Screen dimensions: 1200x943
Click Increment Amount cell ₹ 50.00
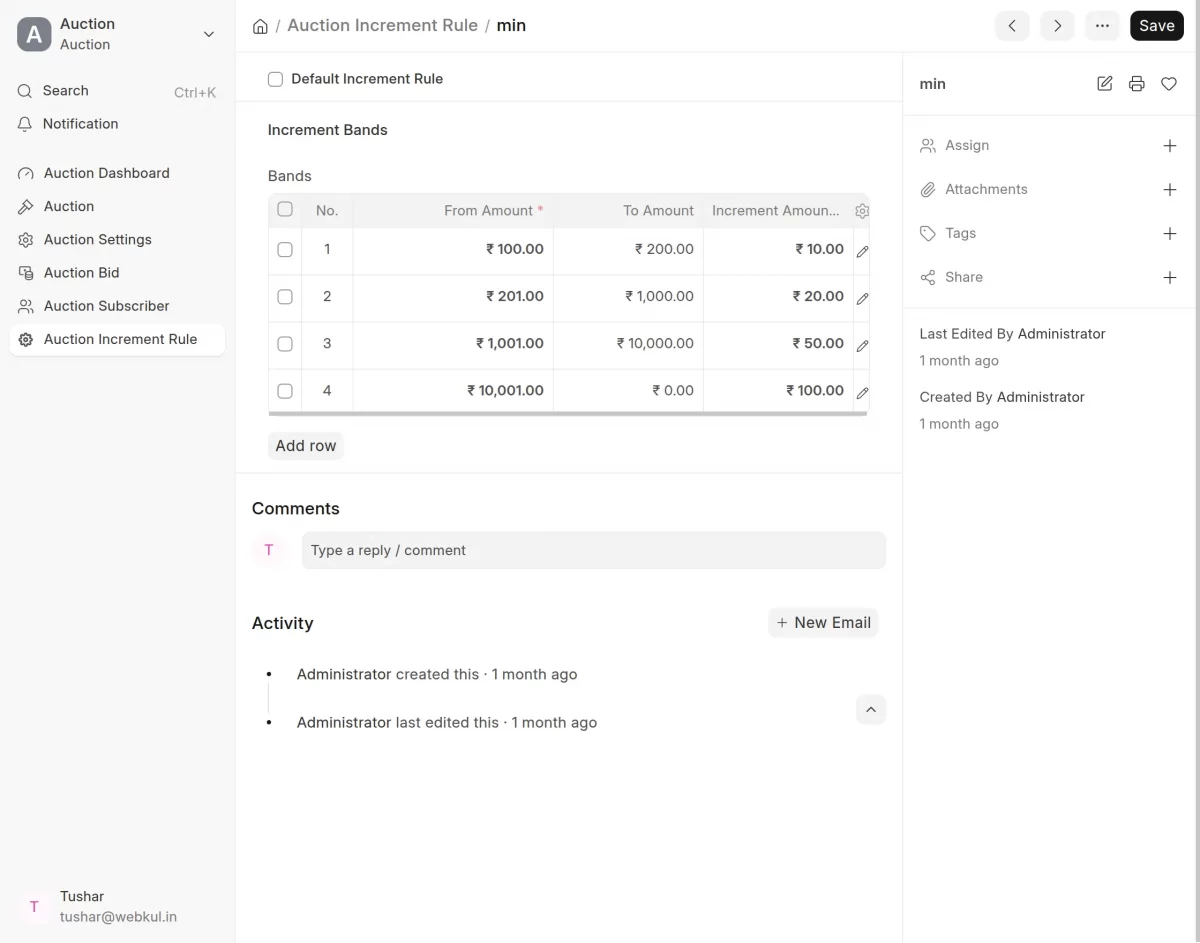(x=778, y=343)
